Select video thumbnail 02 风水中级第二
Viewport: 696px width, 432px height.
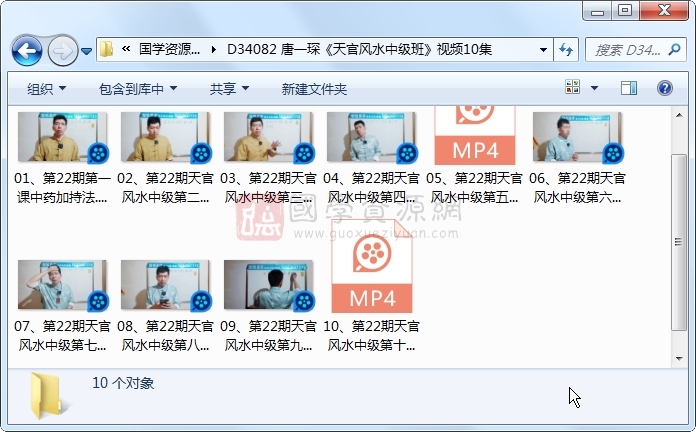(165, 137)
